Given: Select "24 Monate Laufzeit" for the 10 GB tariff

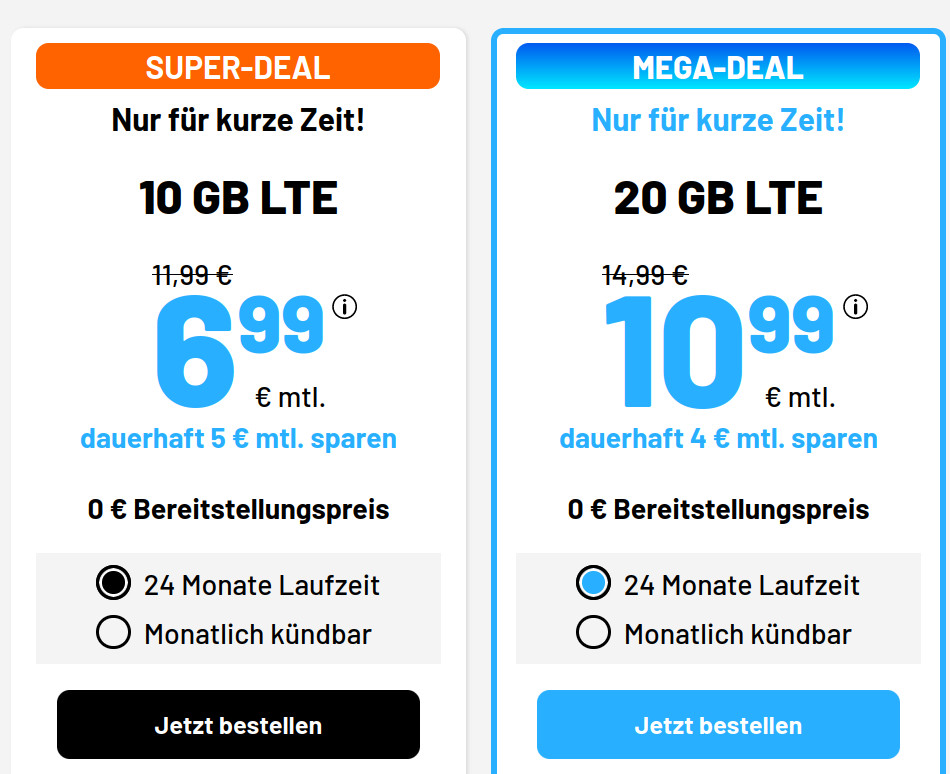Looking at the screenshot, I should point(113,583).
